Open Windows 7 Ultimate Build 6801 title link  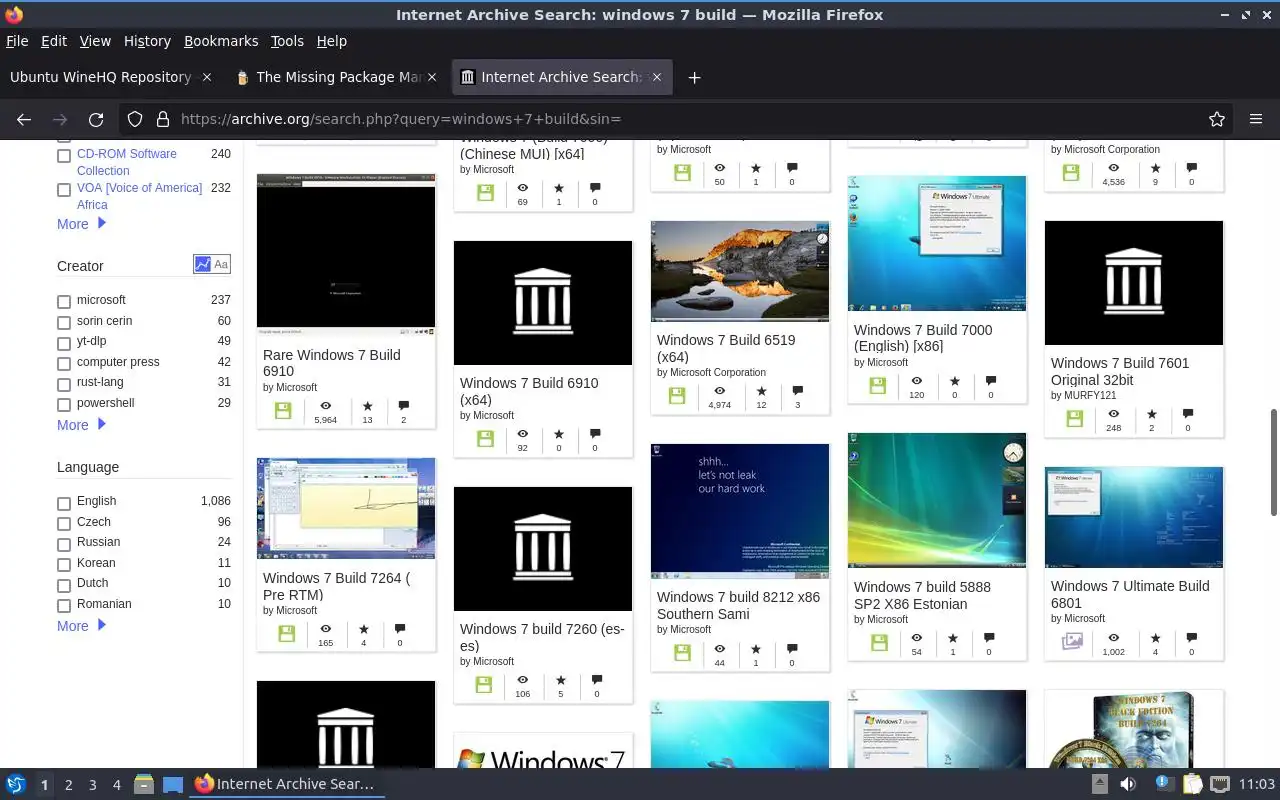tap(1130, 594)
